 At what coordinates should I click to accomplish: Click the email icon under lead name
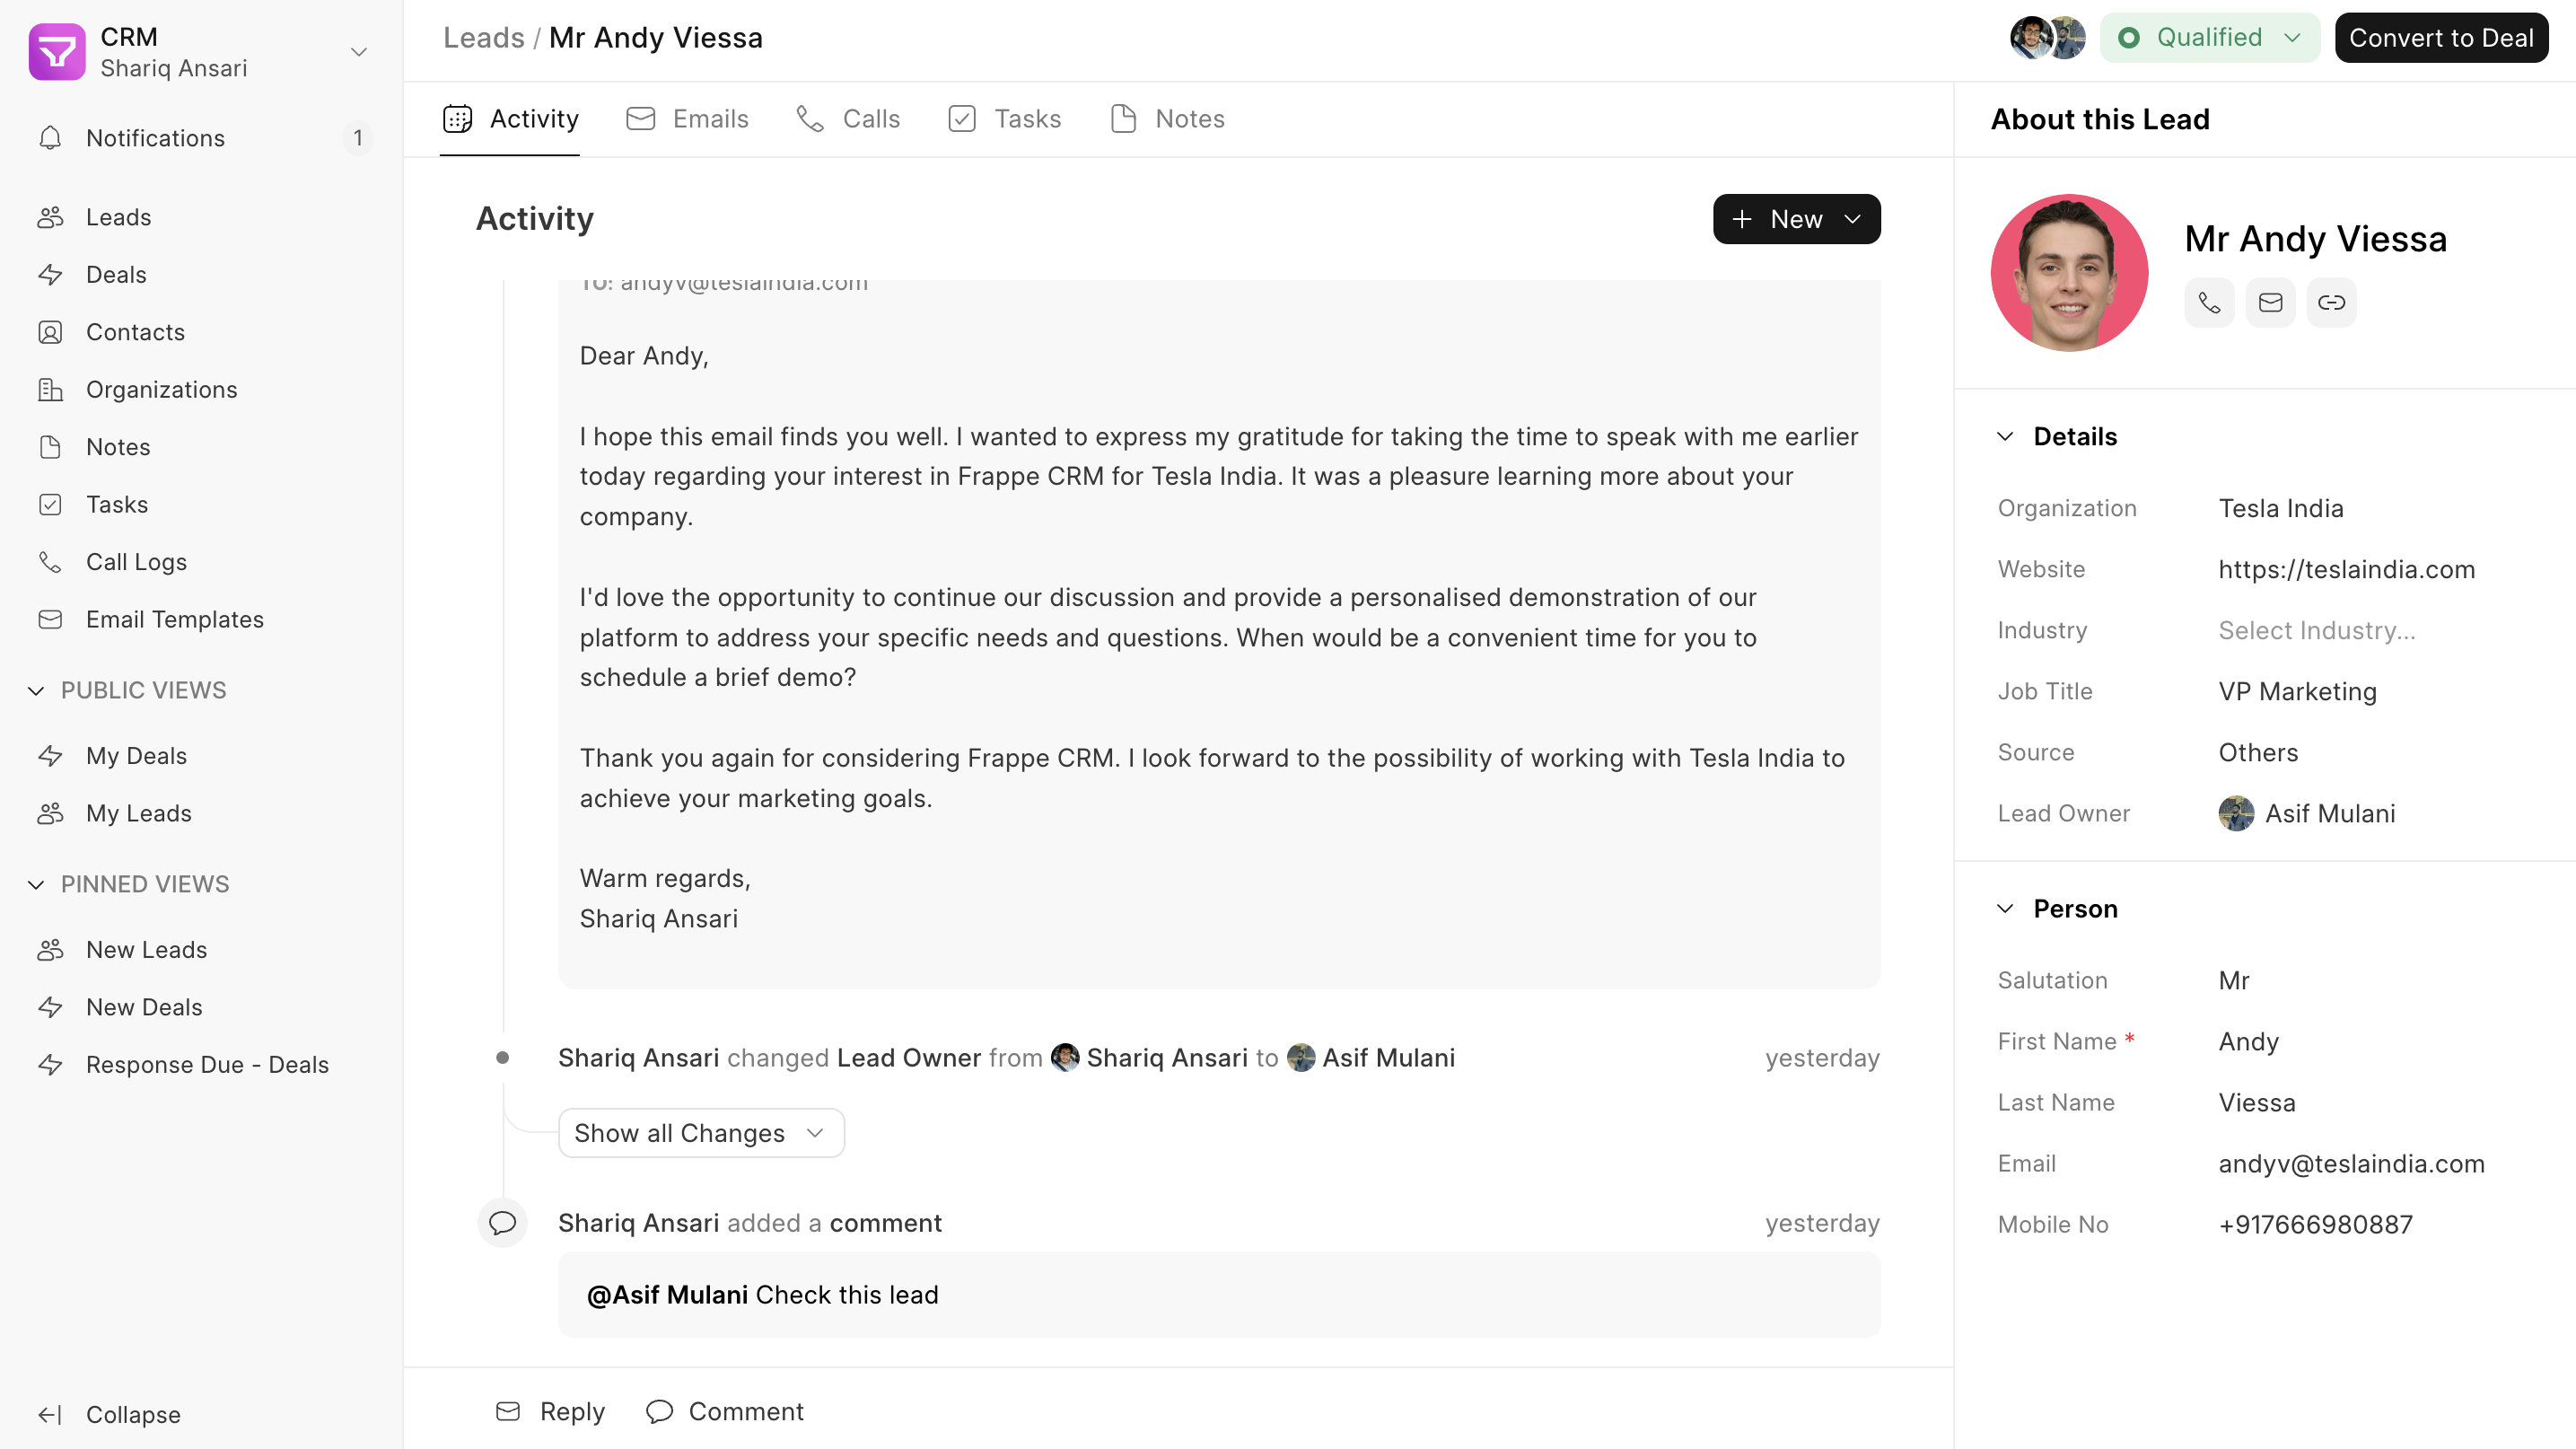pyautogui.click(x=2270, y=303)
